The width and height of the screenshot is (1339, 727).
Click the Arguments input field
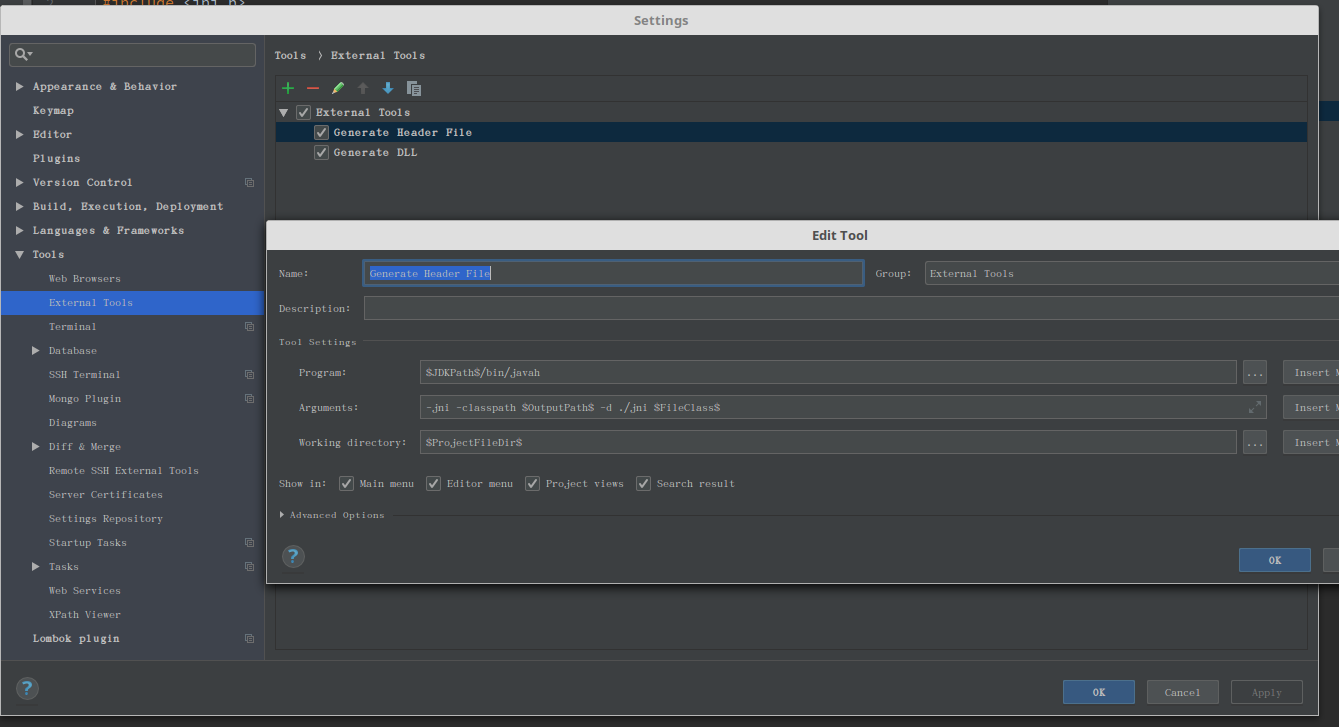click(843, 407)
